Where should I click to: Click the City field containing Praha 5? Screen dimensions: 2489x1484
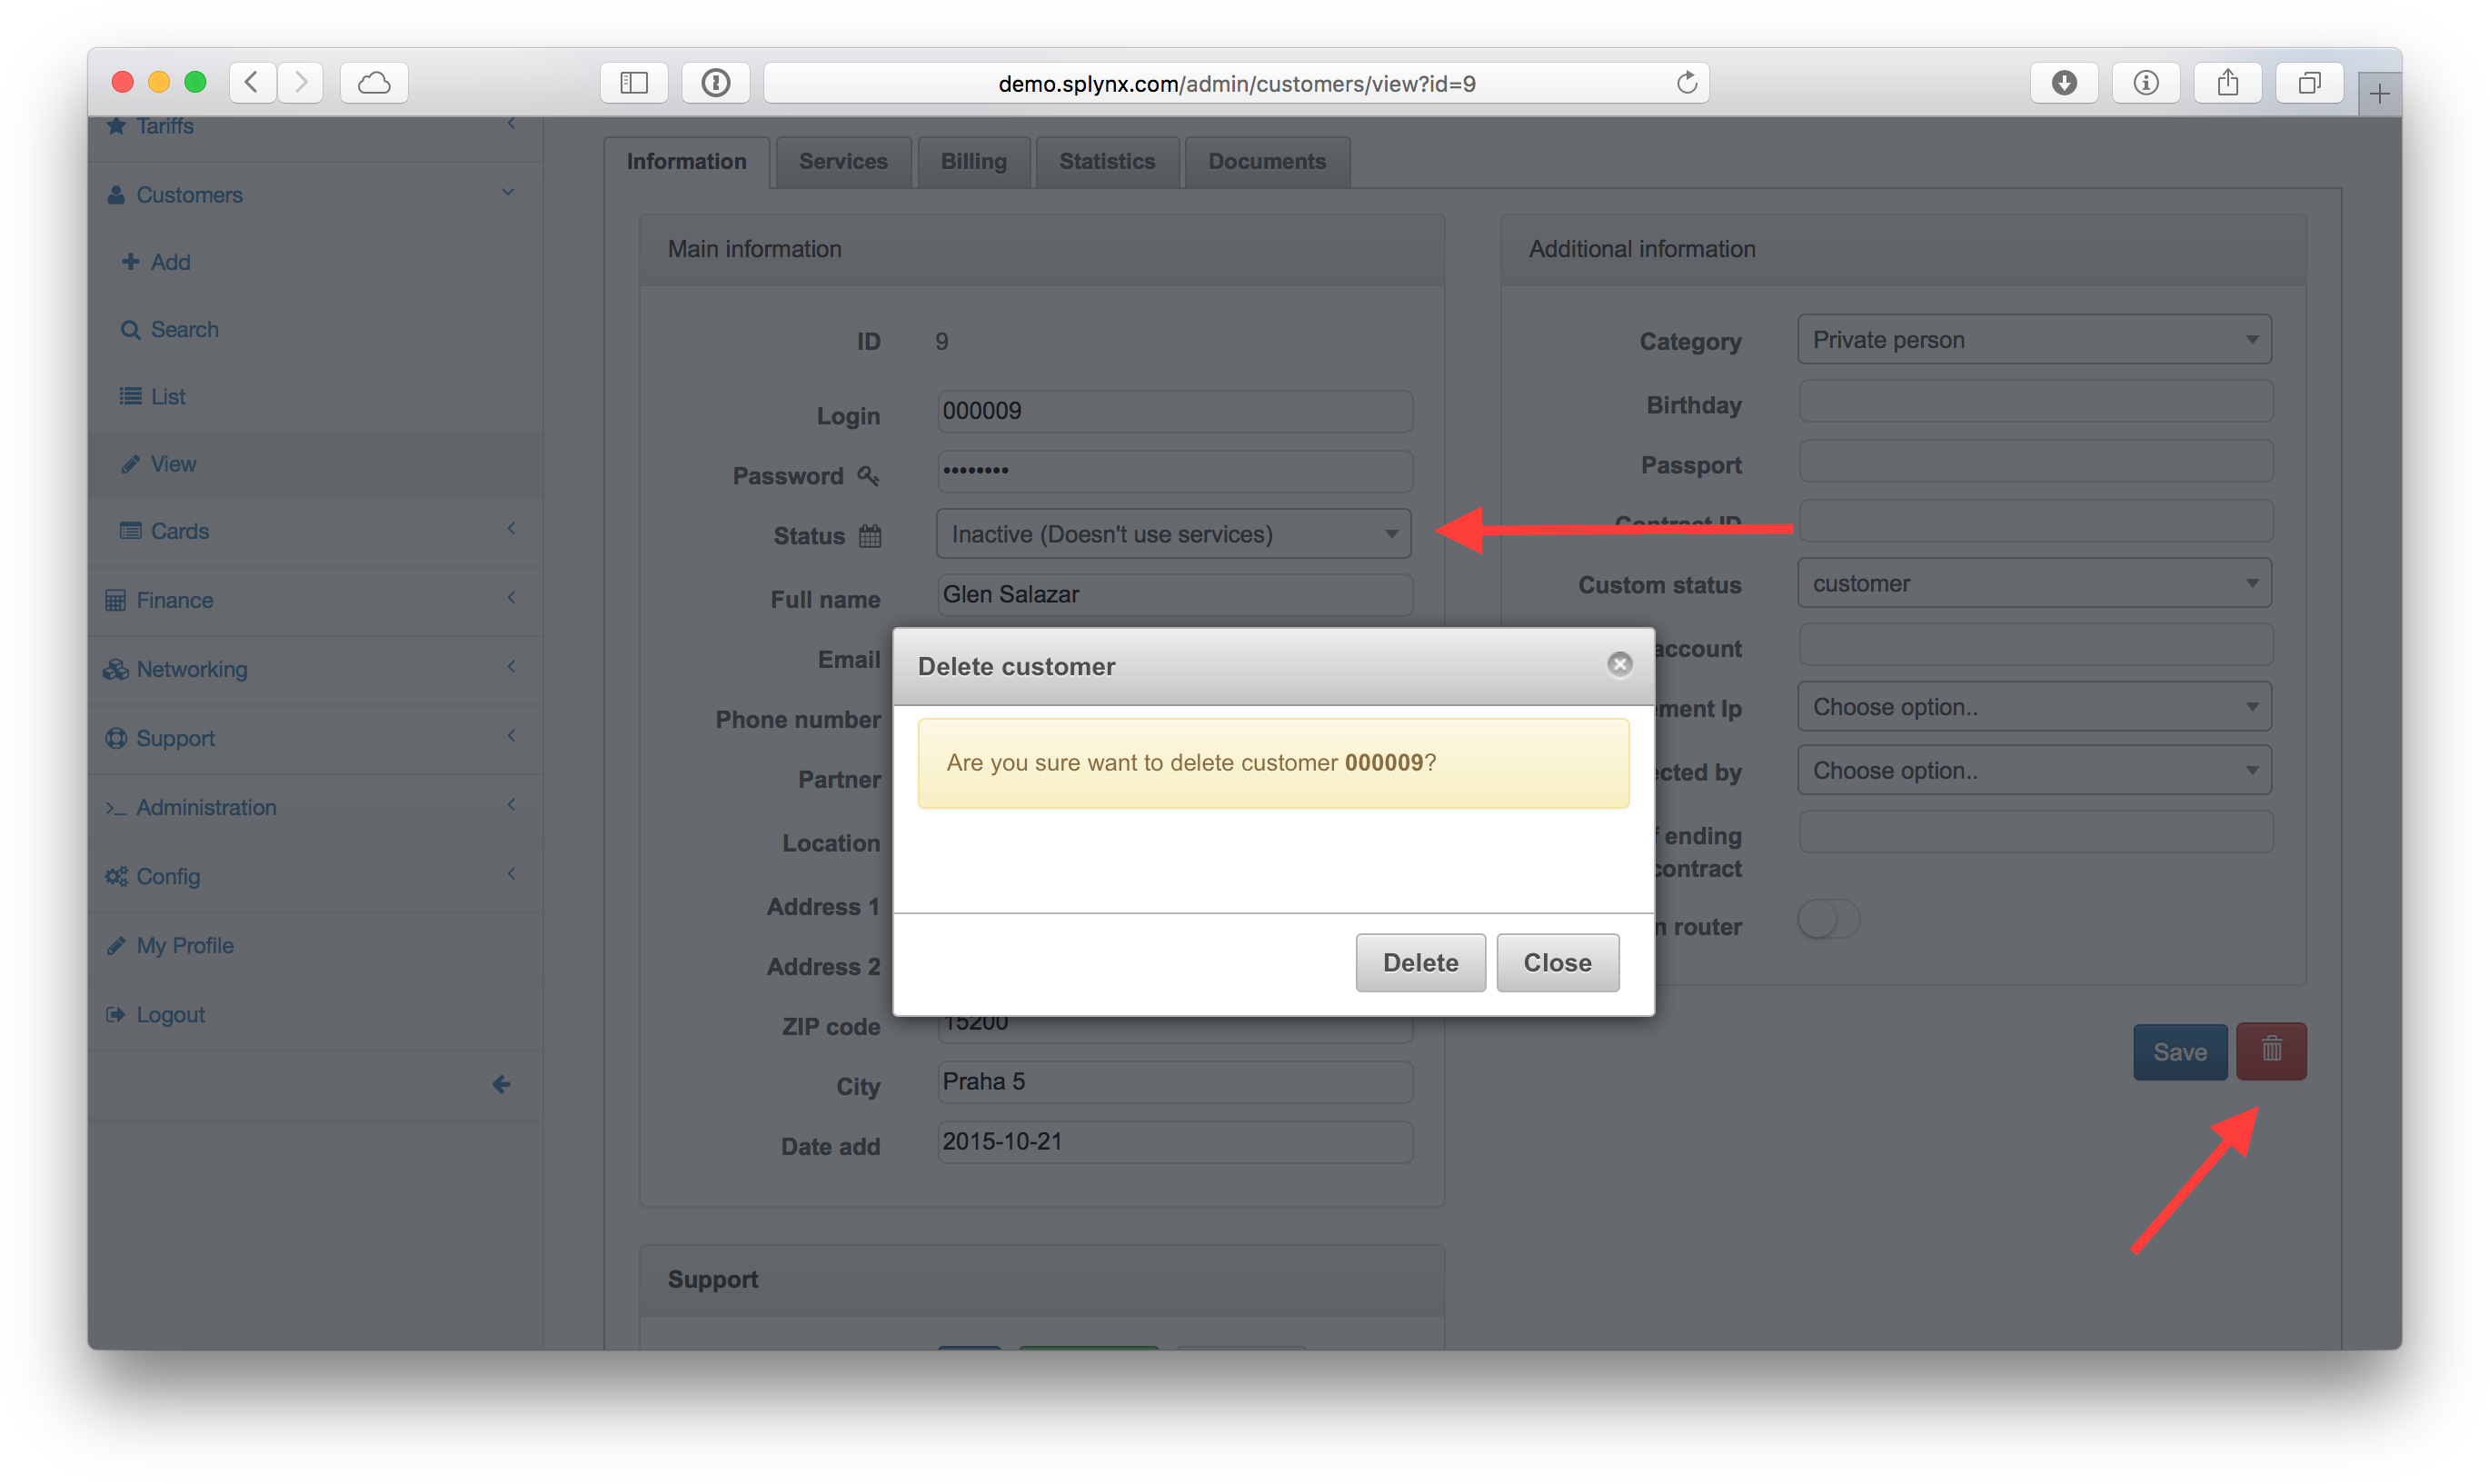click(1174, 1081)
